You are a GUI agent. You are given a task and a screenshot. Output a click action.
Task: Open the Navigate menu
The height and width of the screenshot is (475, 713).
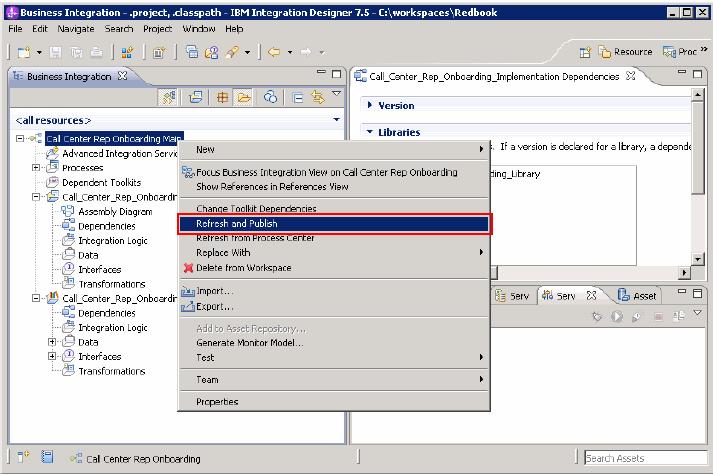[75, 29]
